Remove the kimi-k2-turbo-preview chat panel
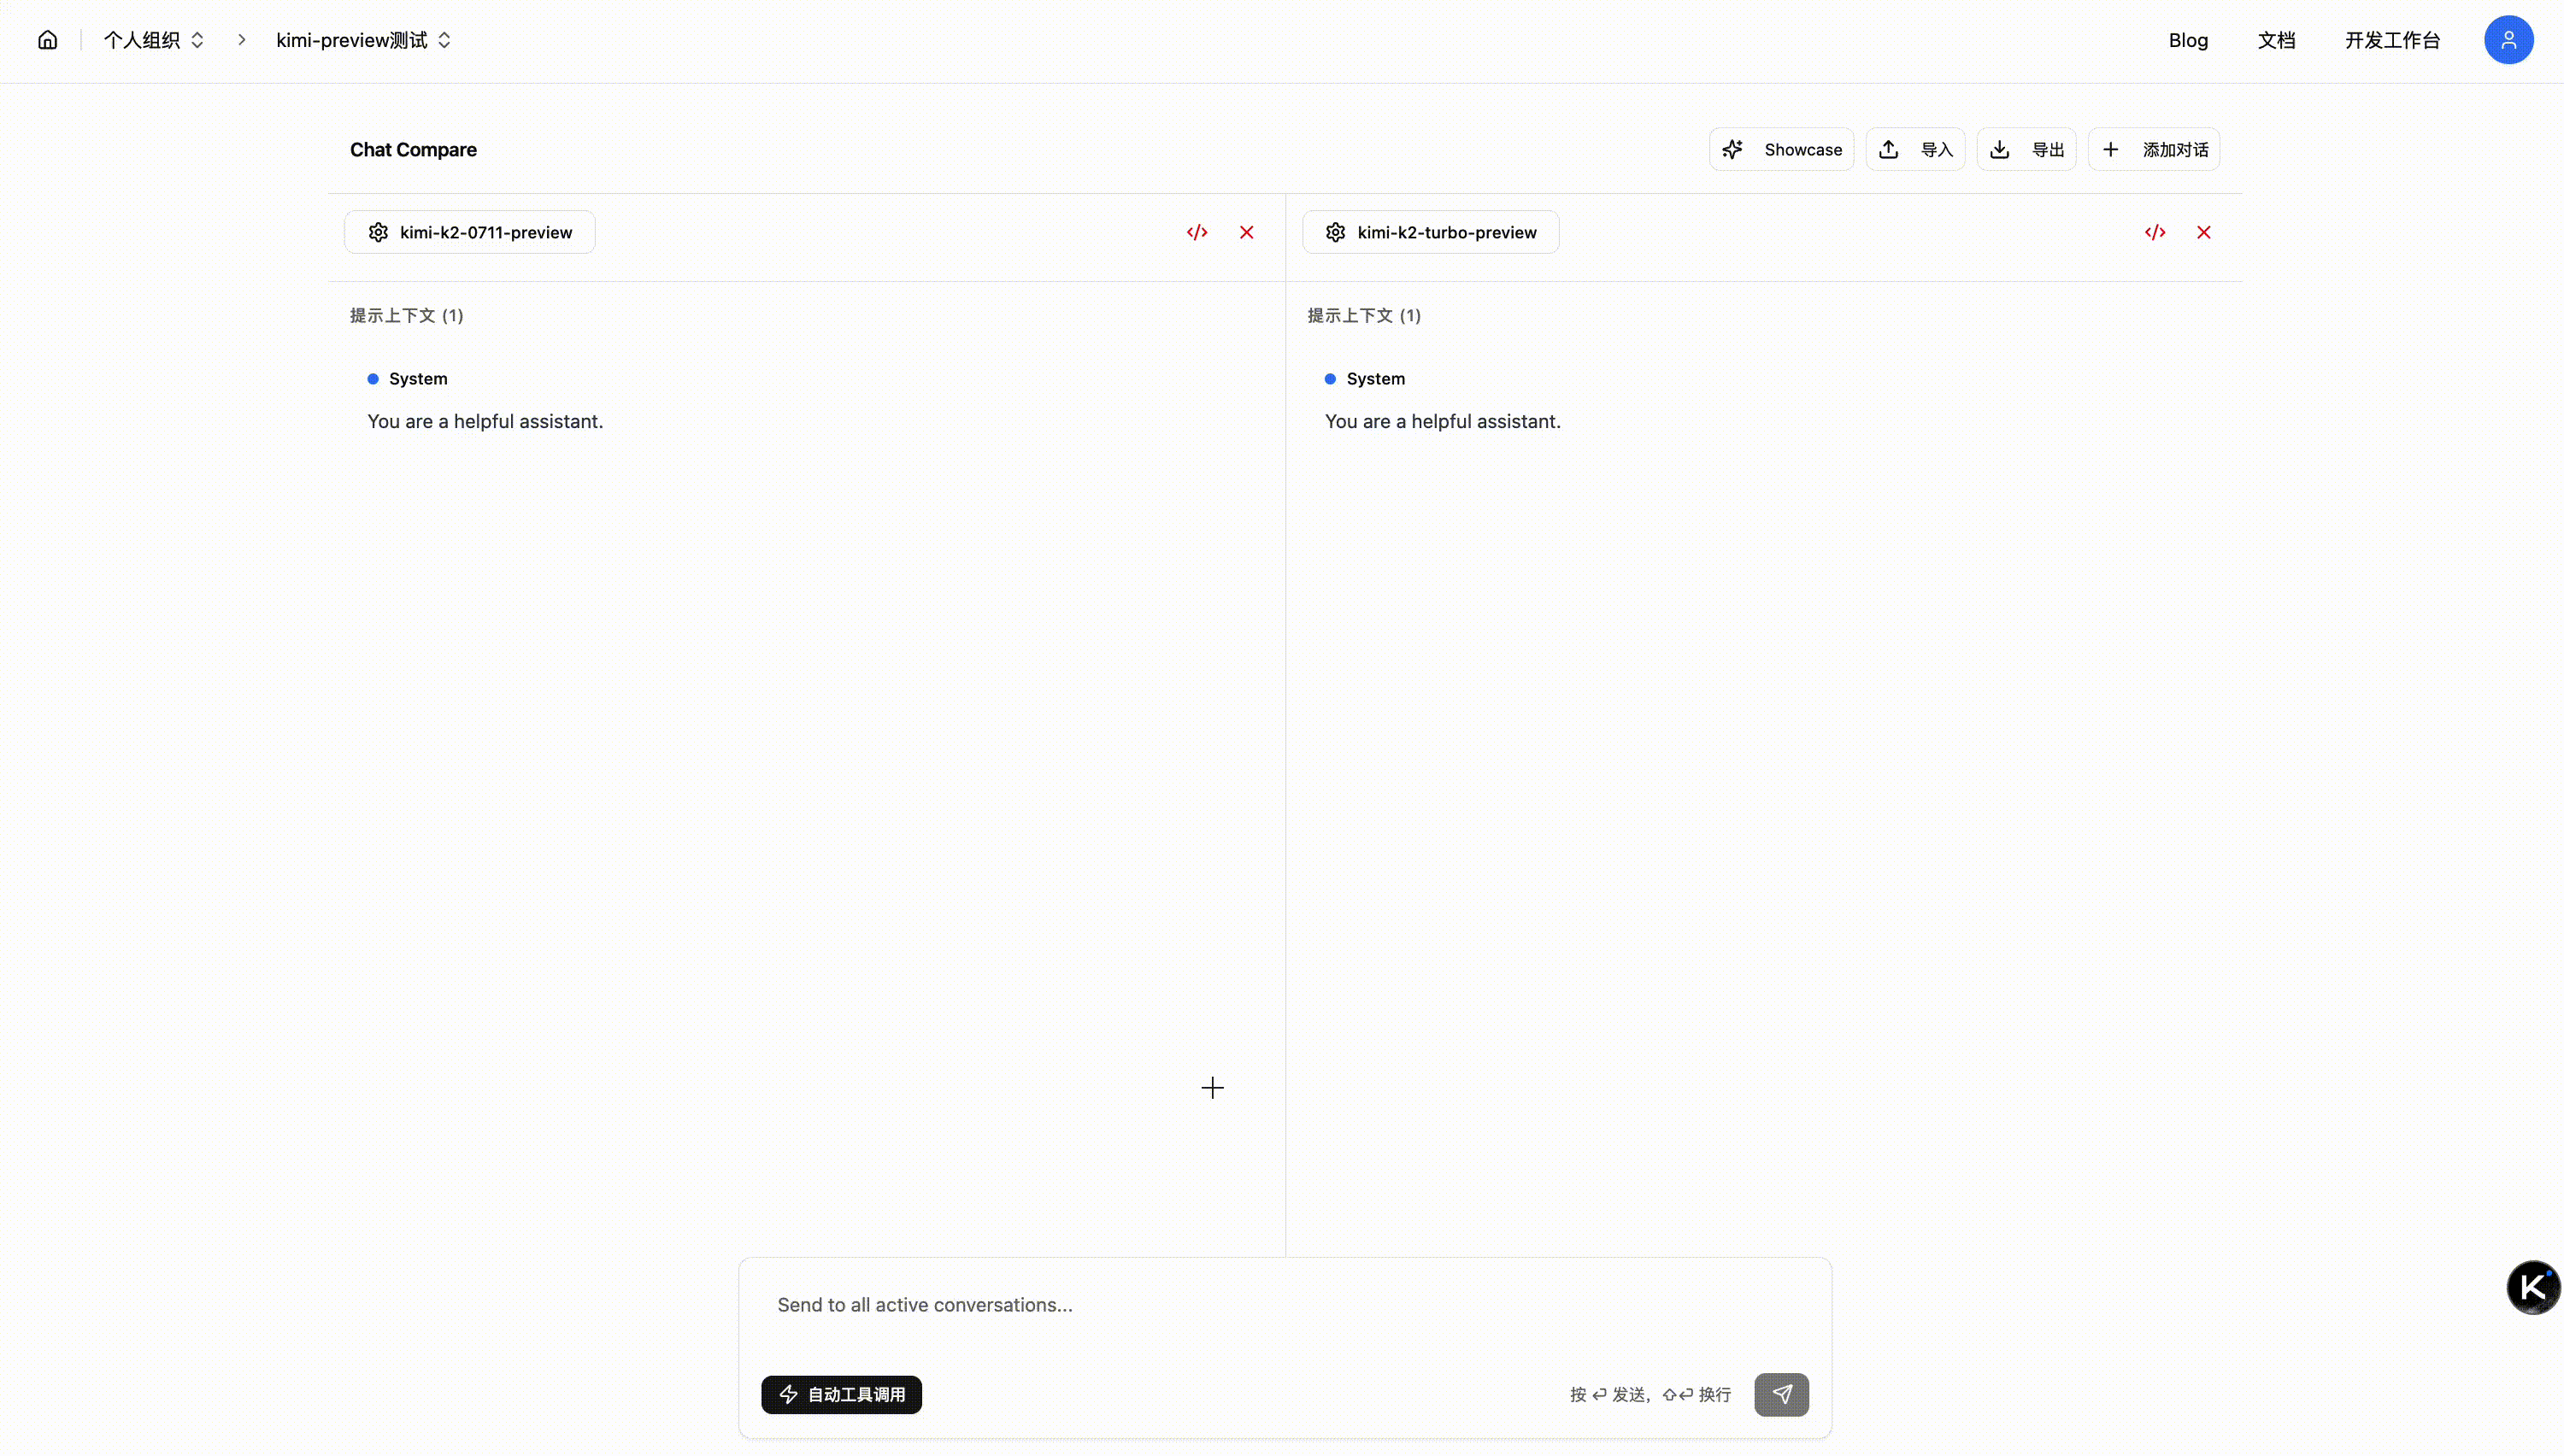The height and width of the screenshot is (1456, 2564). coord(2204,232)
